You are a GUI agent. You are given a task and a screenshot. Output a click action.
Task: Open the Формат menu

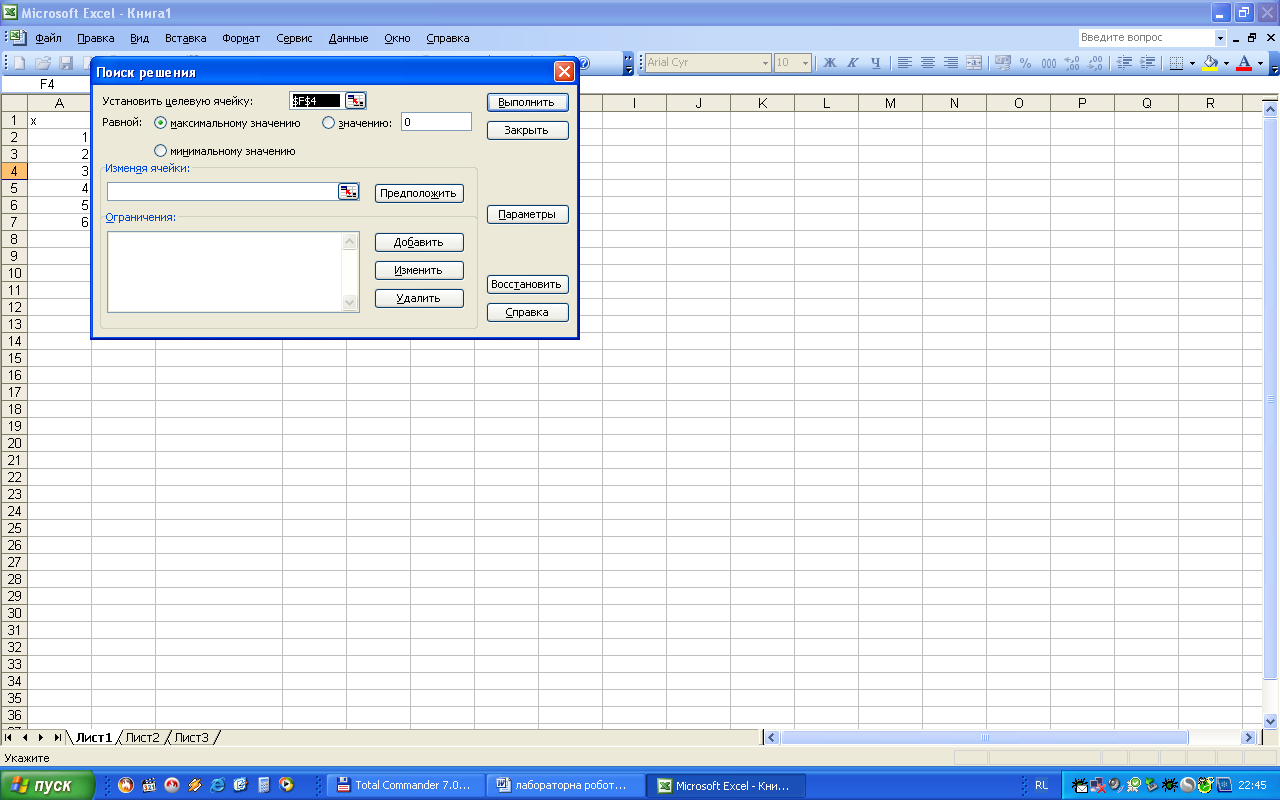click(241, 38)
